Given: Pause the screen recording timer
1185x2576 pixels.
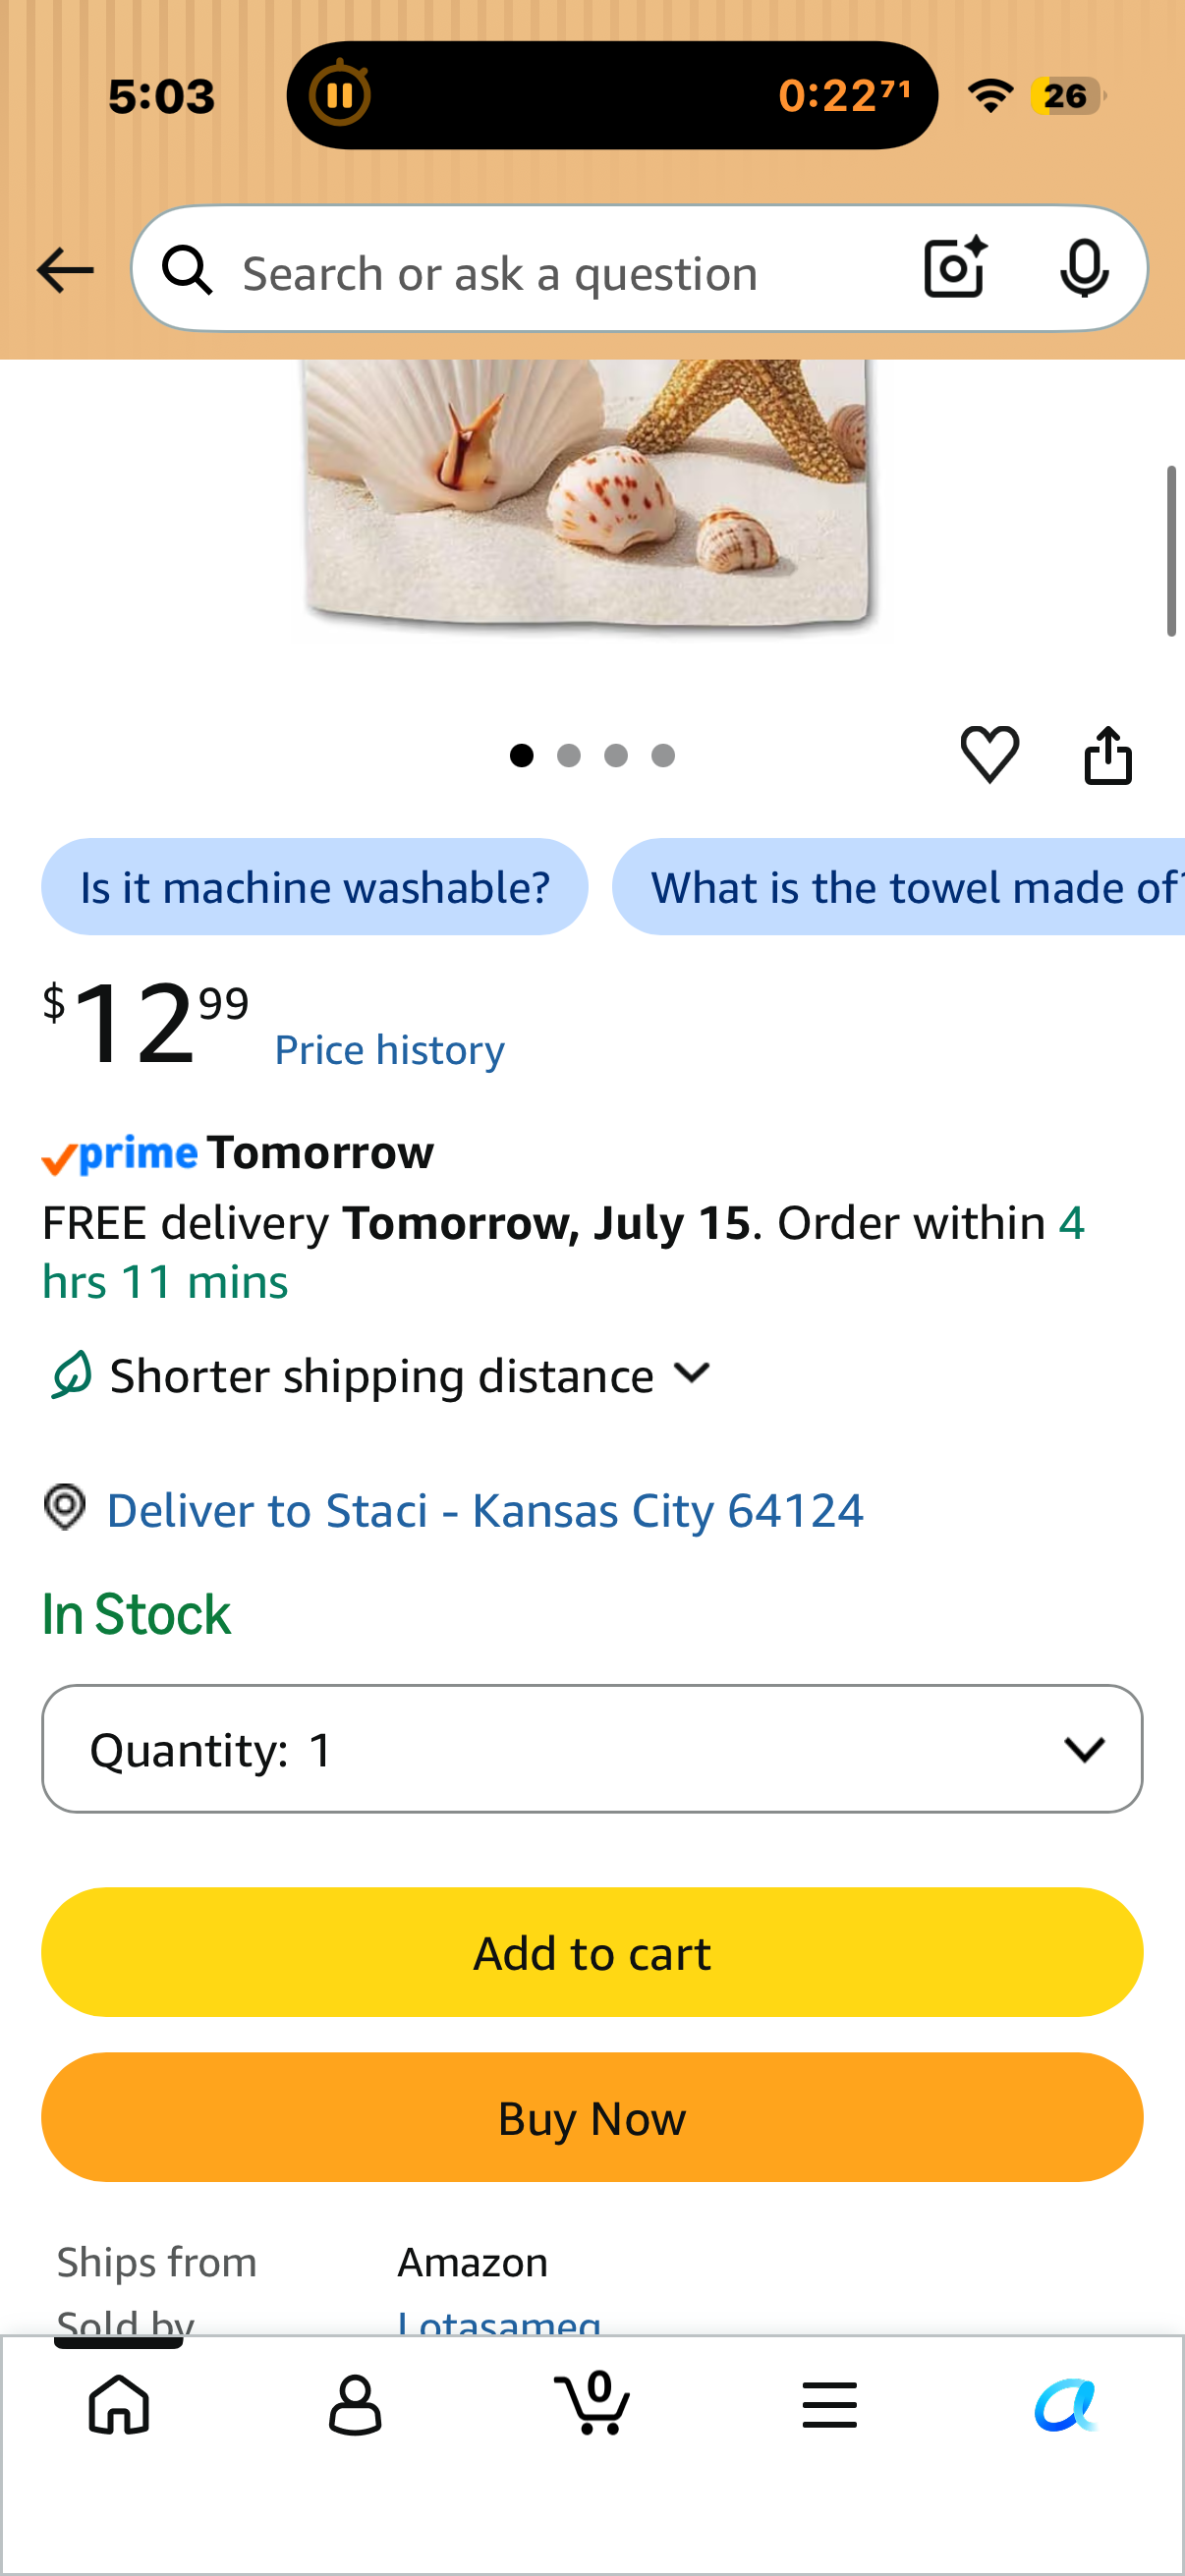Looking at the screenshot, I should pyautogui.click(x=339, y=95).
